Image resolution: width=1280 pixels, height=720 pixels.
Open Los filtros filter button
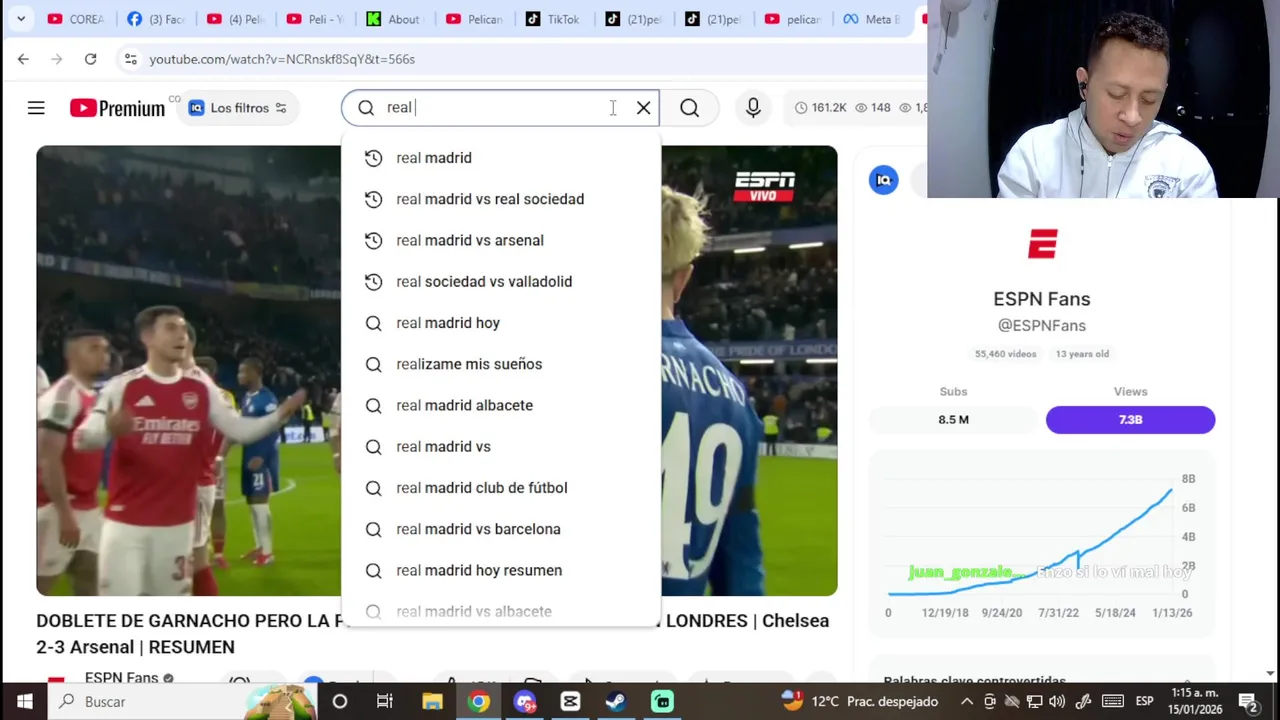[238, 108]
